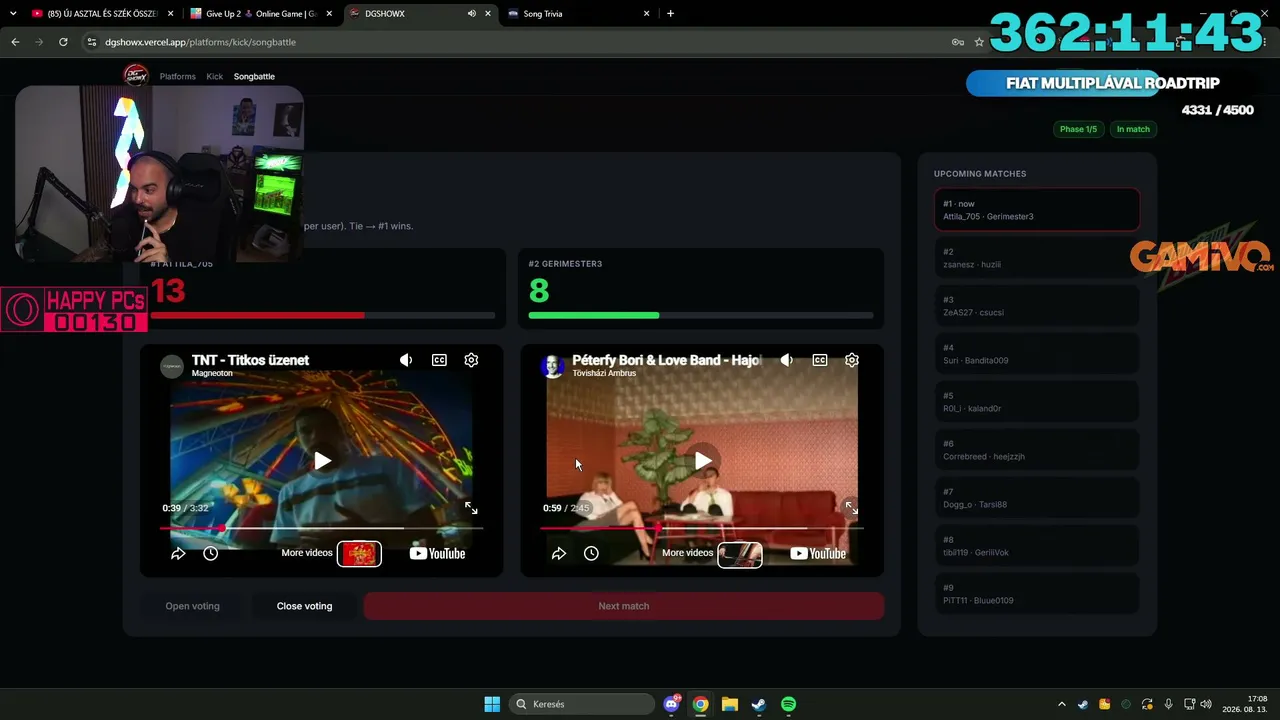Open Steam from the taskbar
Screen dimensions: 1280x720
click(x=759, y=704)
